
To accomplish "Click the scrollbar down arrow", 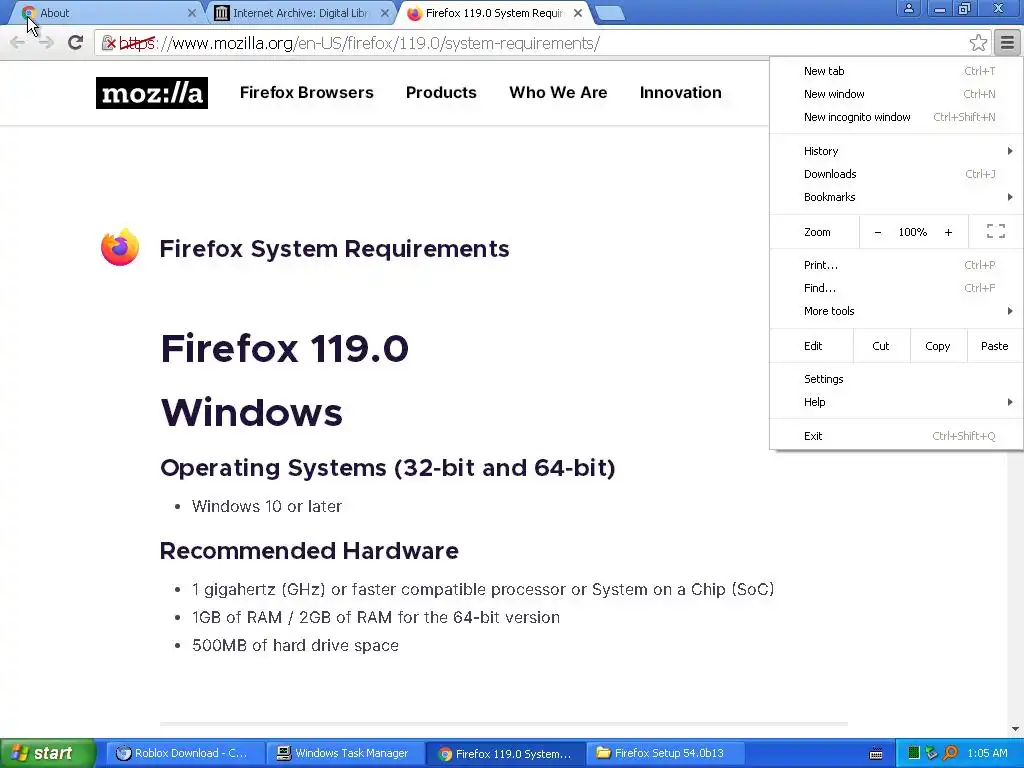I will coord(1015,729).
